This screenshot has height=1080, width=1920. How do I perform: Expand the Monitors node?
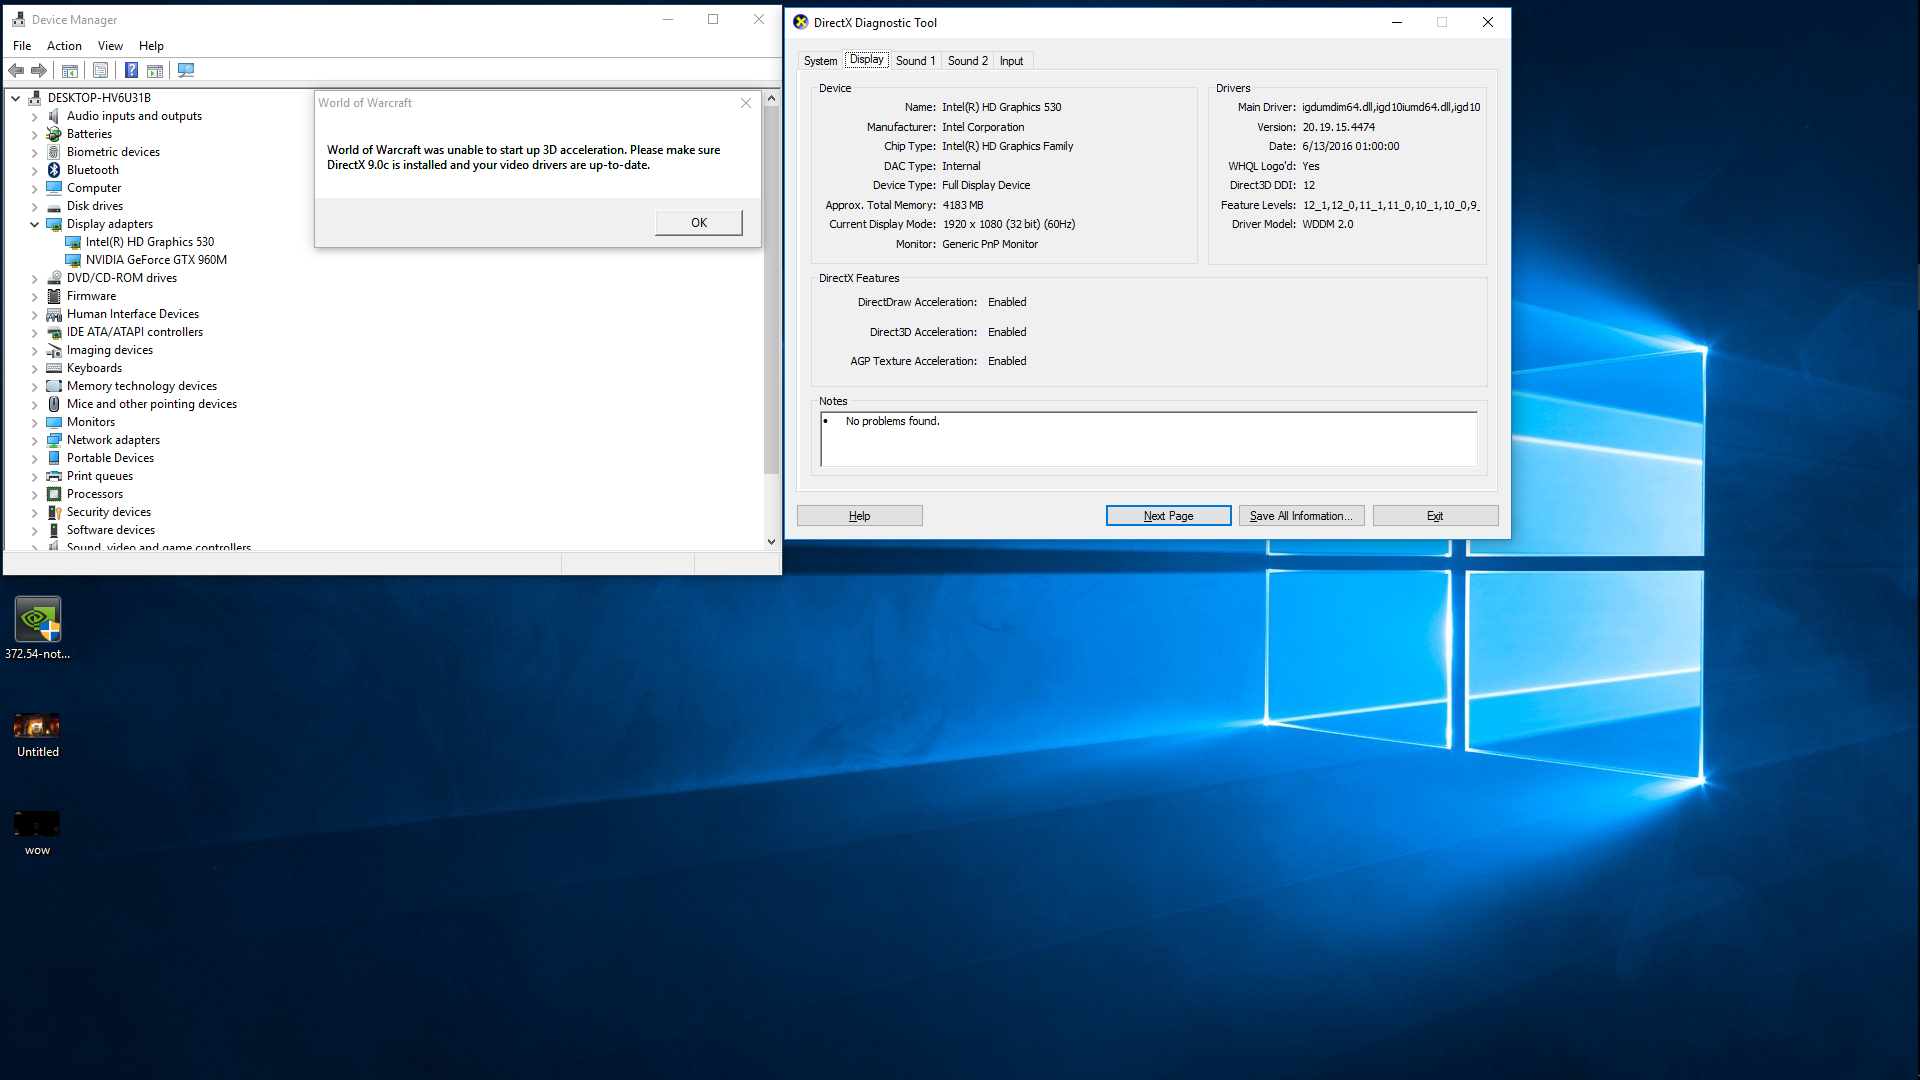(34, 422)
